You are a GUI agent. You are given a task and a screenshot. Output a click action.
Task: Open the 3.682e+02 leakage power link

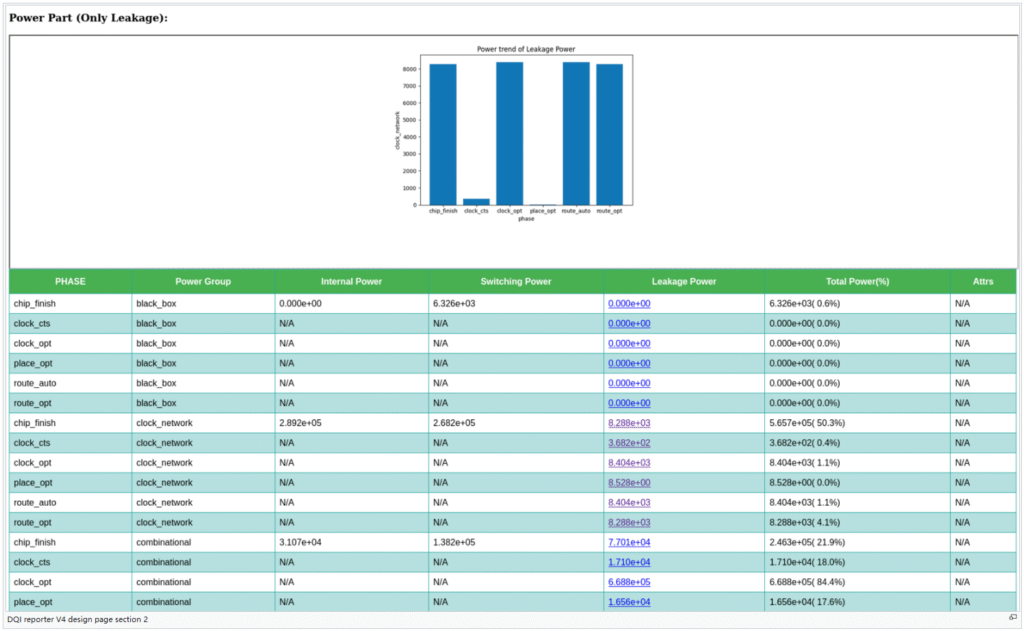pyautogui.click(x=629, y=443)
